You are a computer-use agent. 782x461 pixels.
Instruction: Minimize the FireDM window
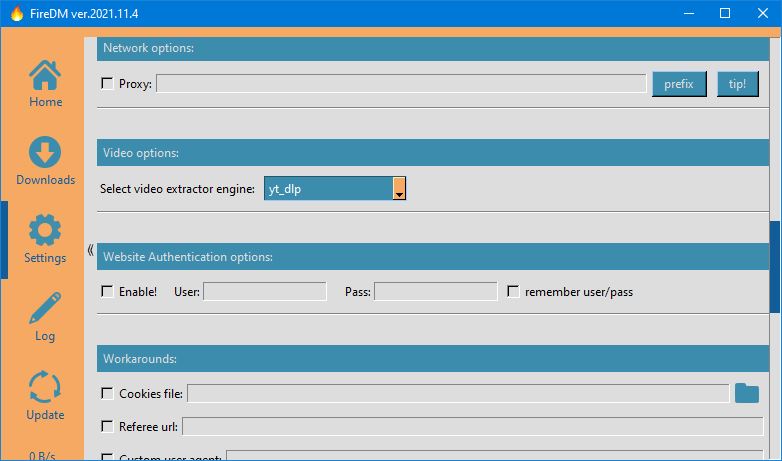(689, 13)
